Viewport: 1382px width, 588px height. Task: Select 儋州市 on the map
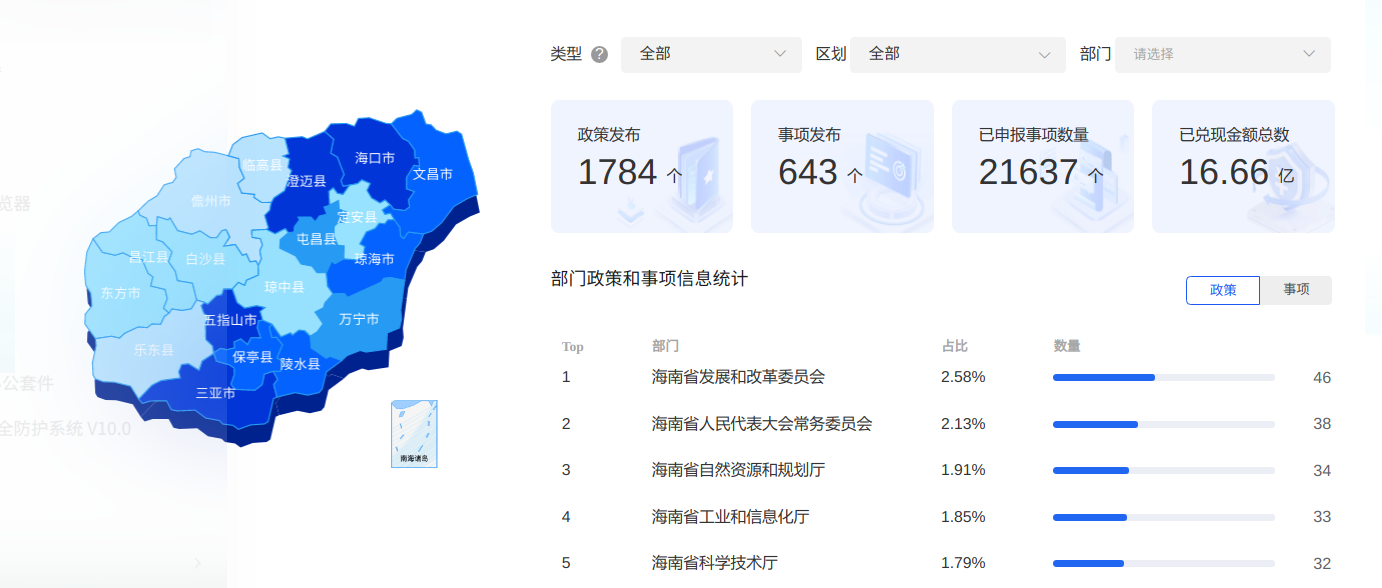click(x=211, y=201)
